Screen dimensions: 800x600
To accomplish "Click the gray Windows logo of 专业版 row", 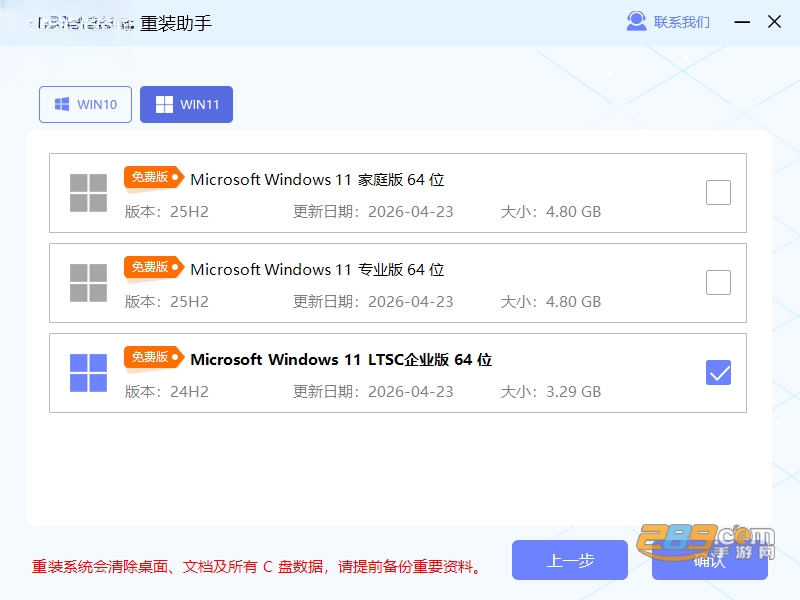I will (88, 283).
